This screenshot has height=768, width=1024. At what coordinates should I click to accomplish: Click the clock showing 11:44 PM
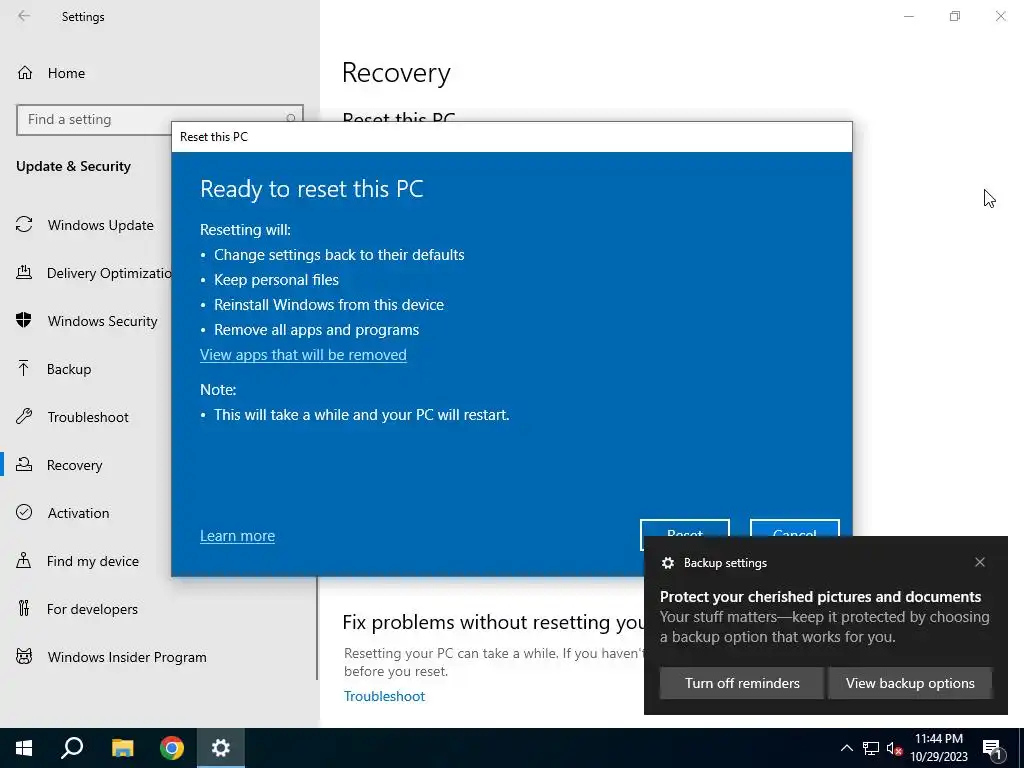click(938, 739)
